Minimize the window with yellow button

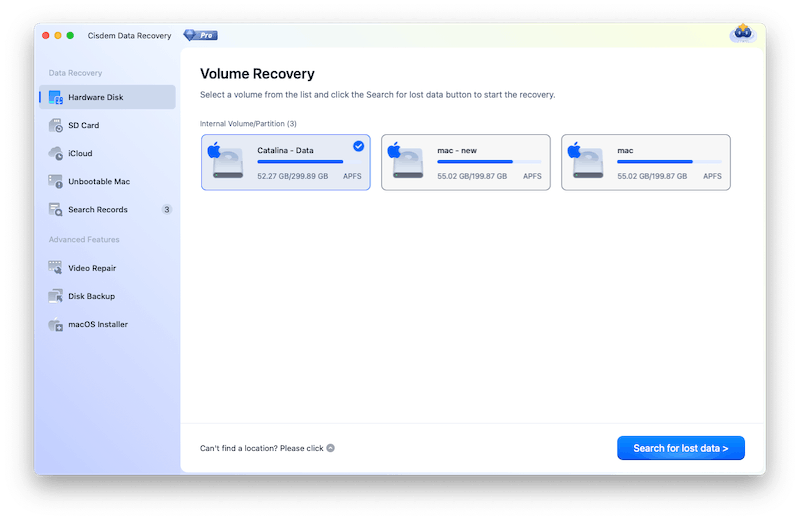[x=58, y=35]
